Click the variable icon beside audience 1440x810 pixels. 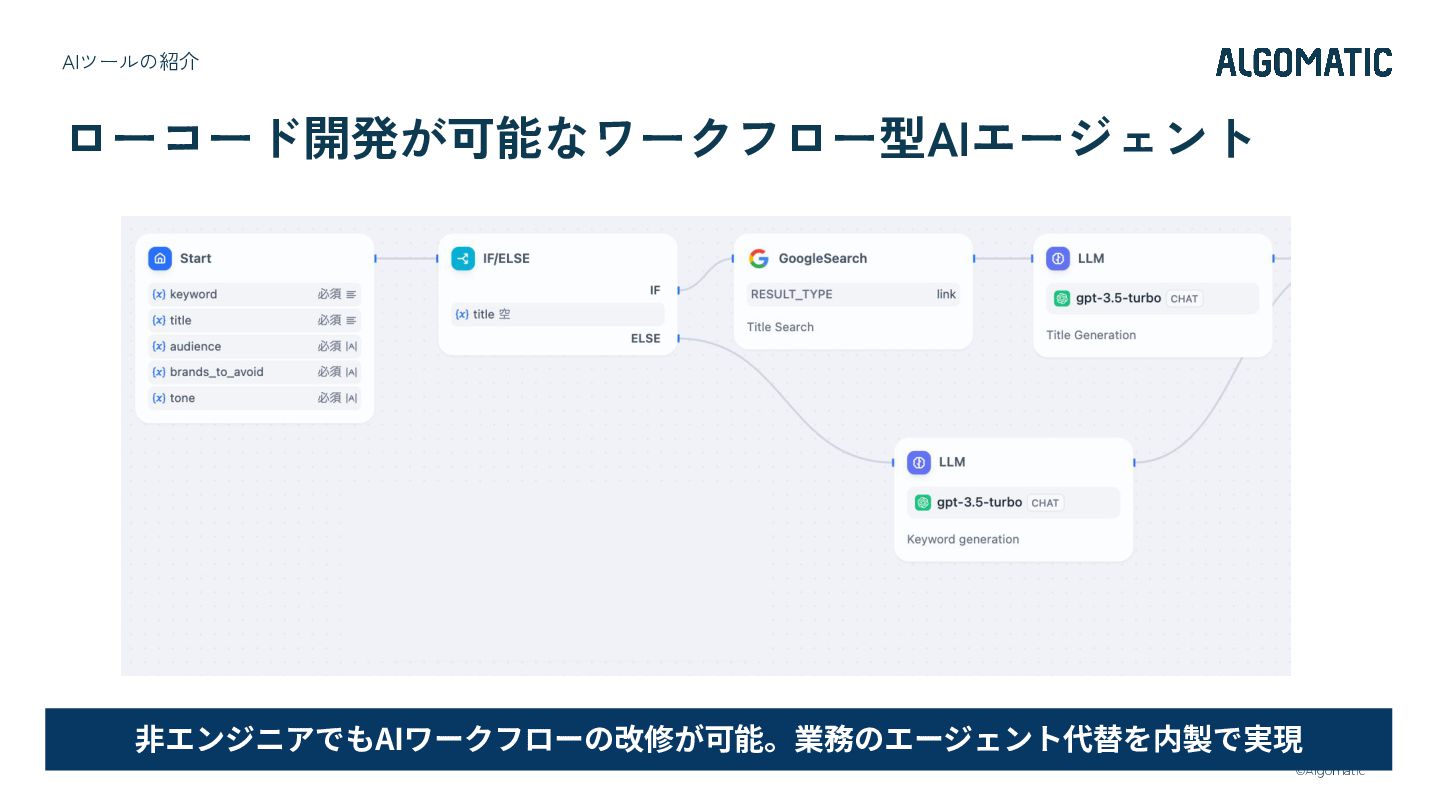tap(158, 346)
